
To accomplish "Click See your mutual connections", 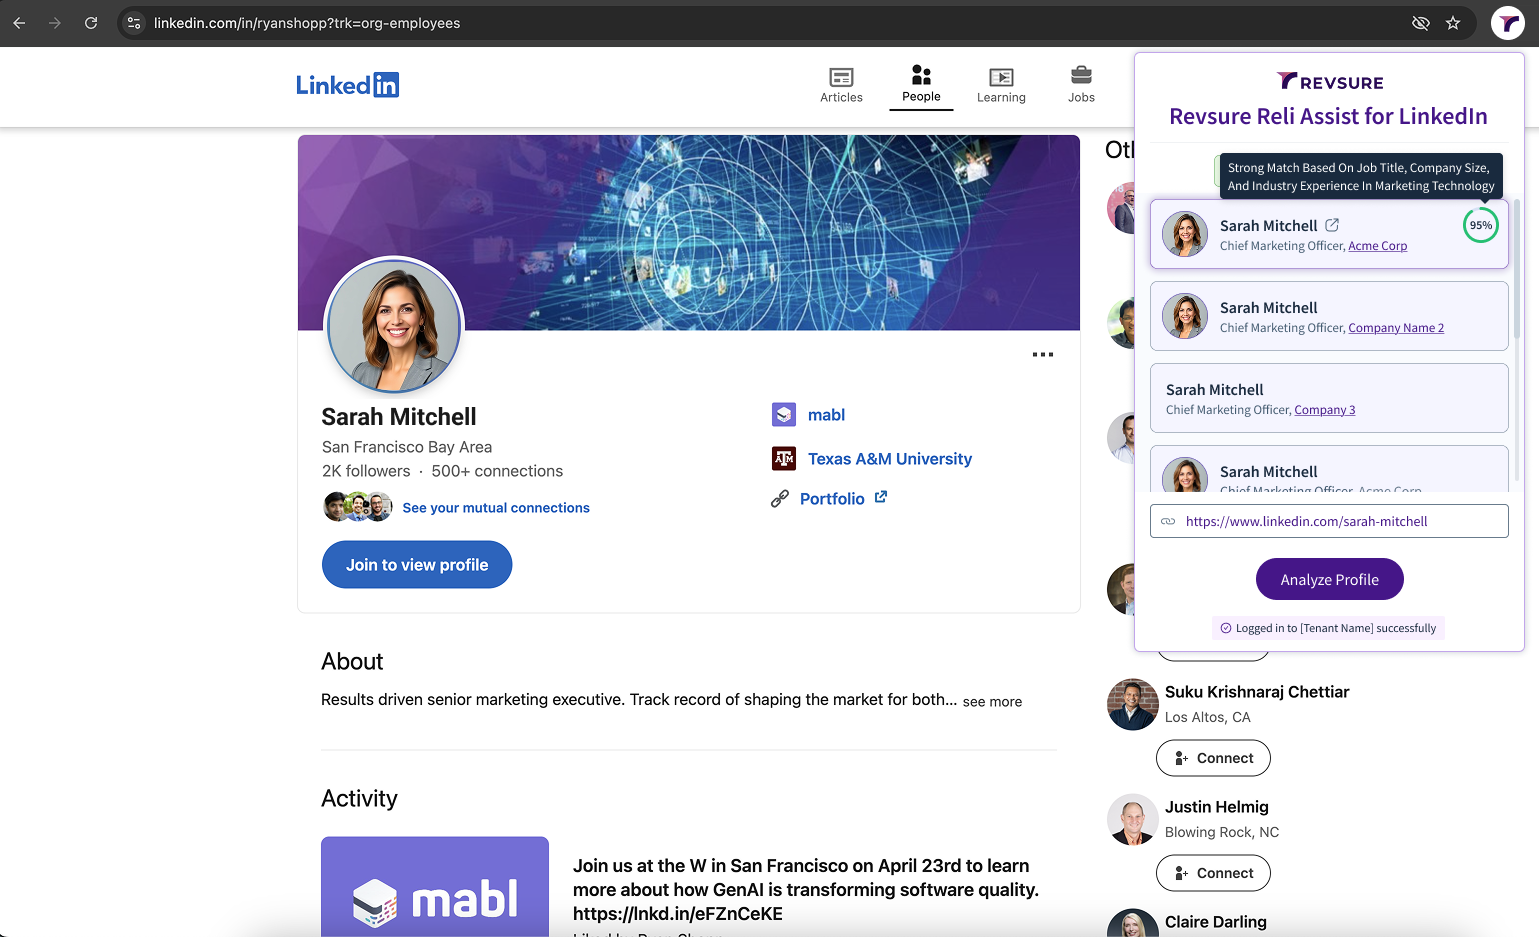I will point(496,508).
